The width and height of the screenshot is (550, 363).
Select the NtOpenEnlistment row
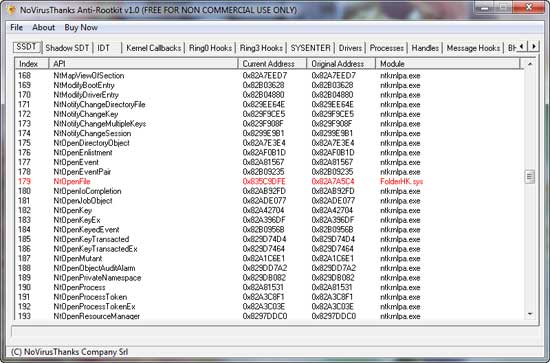point(269,153)
